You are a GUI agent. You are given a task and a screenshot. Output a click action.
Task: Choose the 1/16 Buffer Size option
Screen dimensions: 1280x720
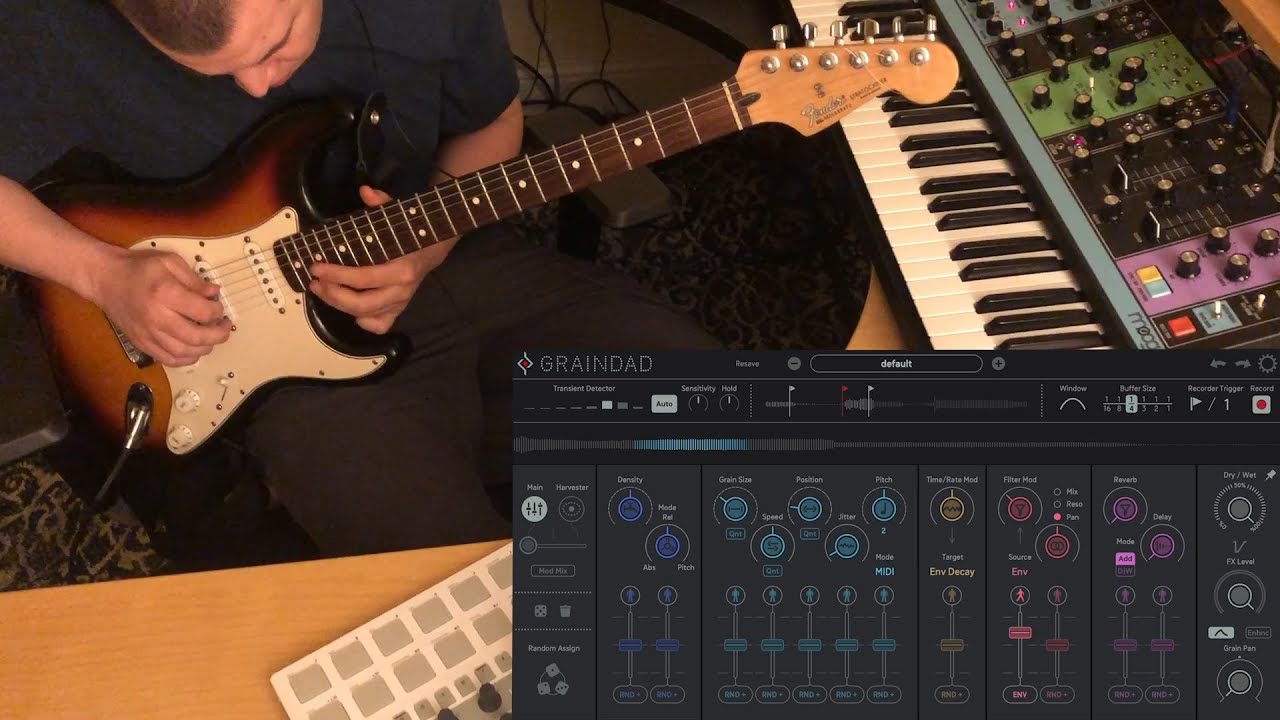click(x=1107, y=404)
